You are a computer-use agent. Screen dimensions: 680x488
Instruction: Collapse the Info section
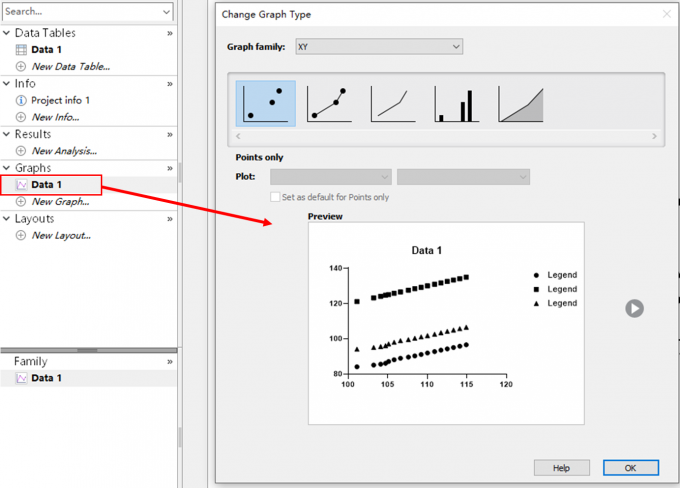7,83
